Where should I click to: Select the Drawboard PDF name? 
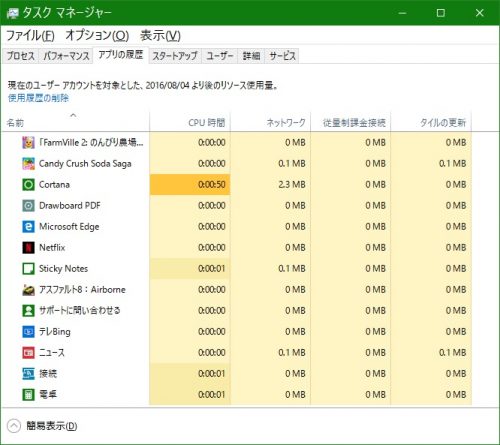point(70,206)
